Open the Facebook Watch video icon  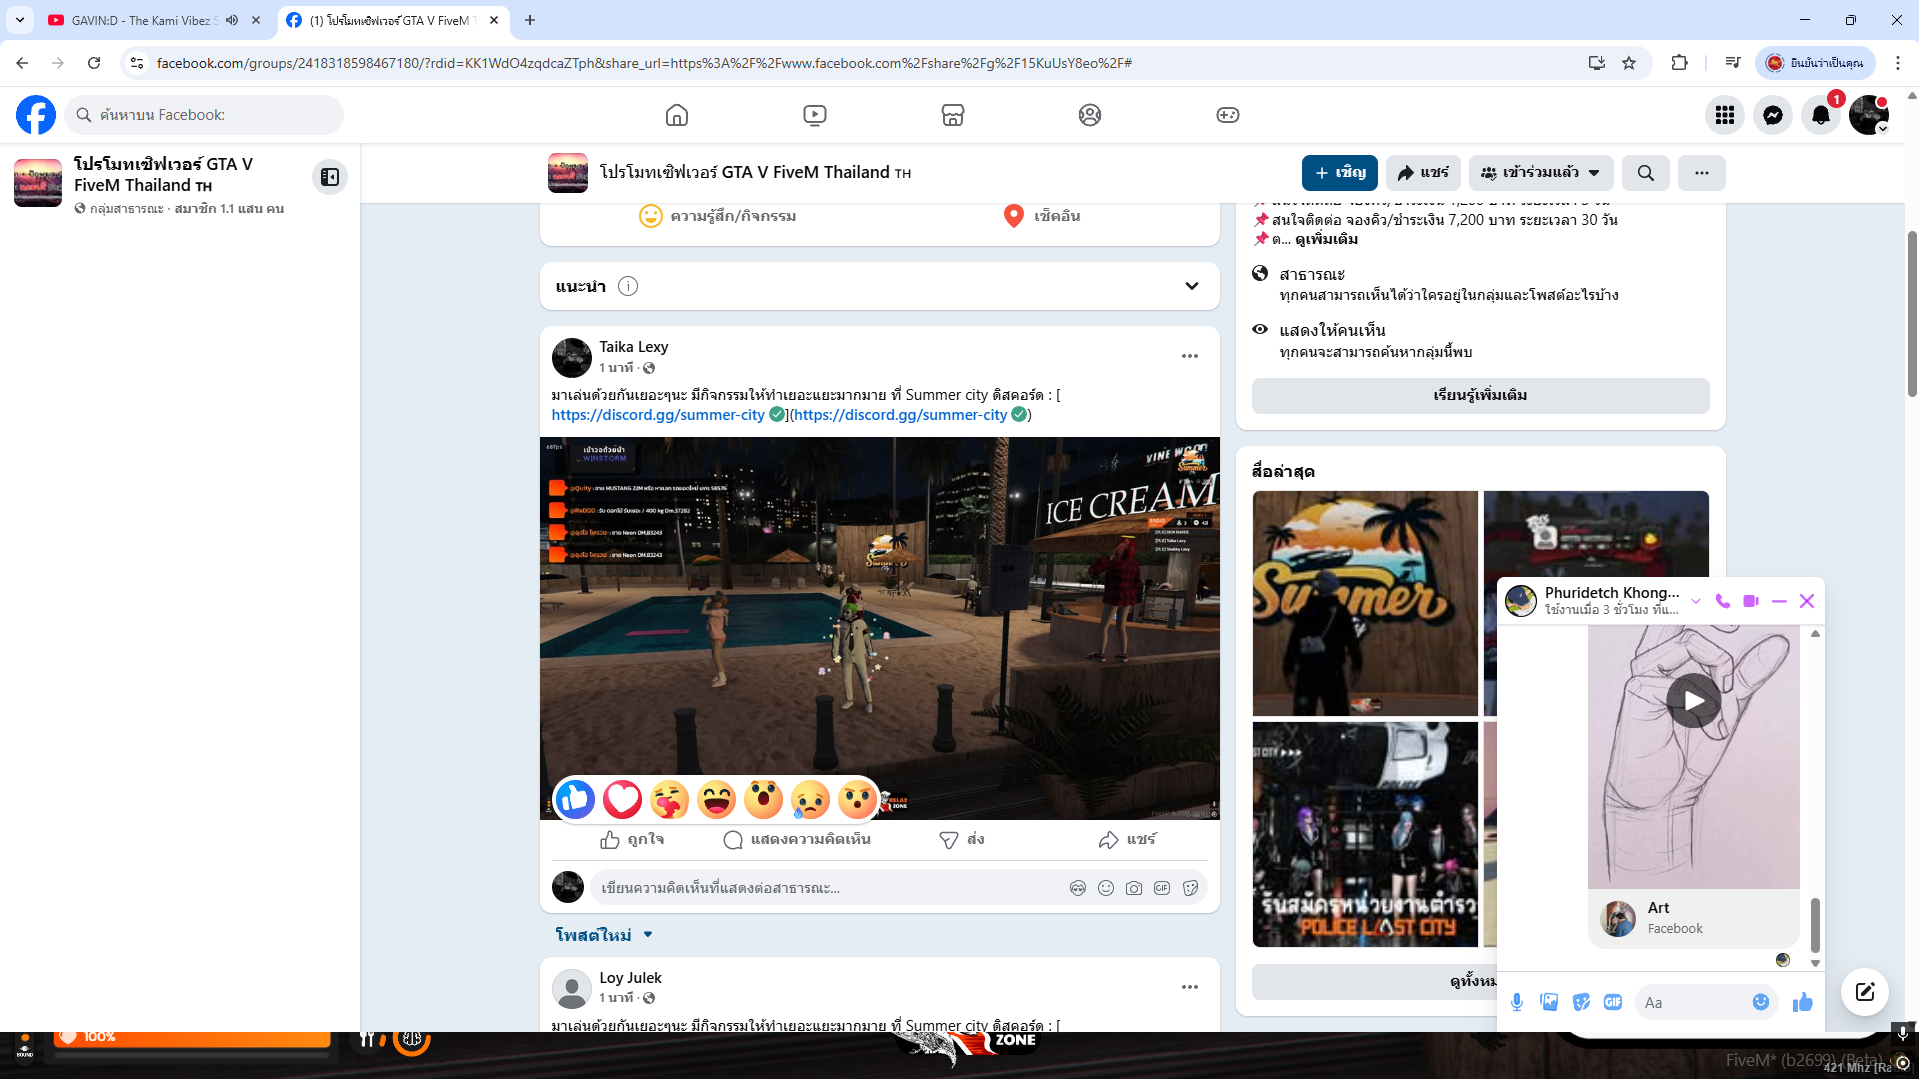[815, 115]
